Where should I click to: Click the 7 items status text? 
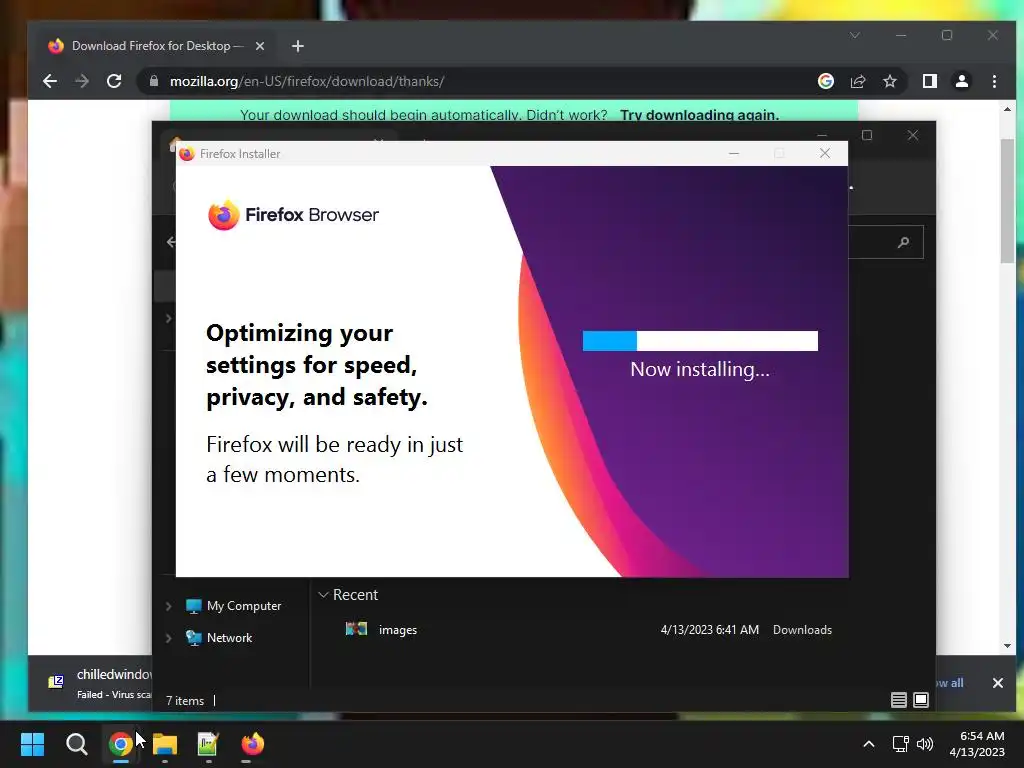point(185,701)
